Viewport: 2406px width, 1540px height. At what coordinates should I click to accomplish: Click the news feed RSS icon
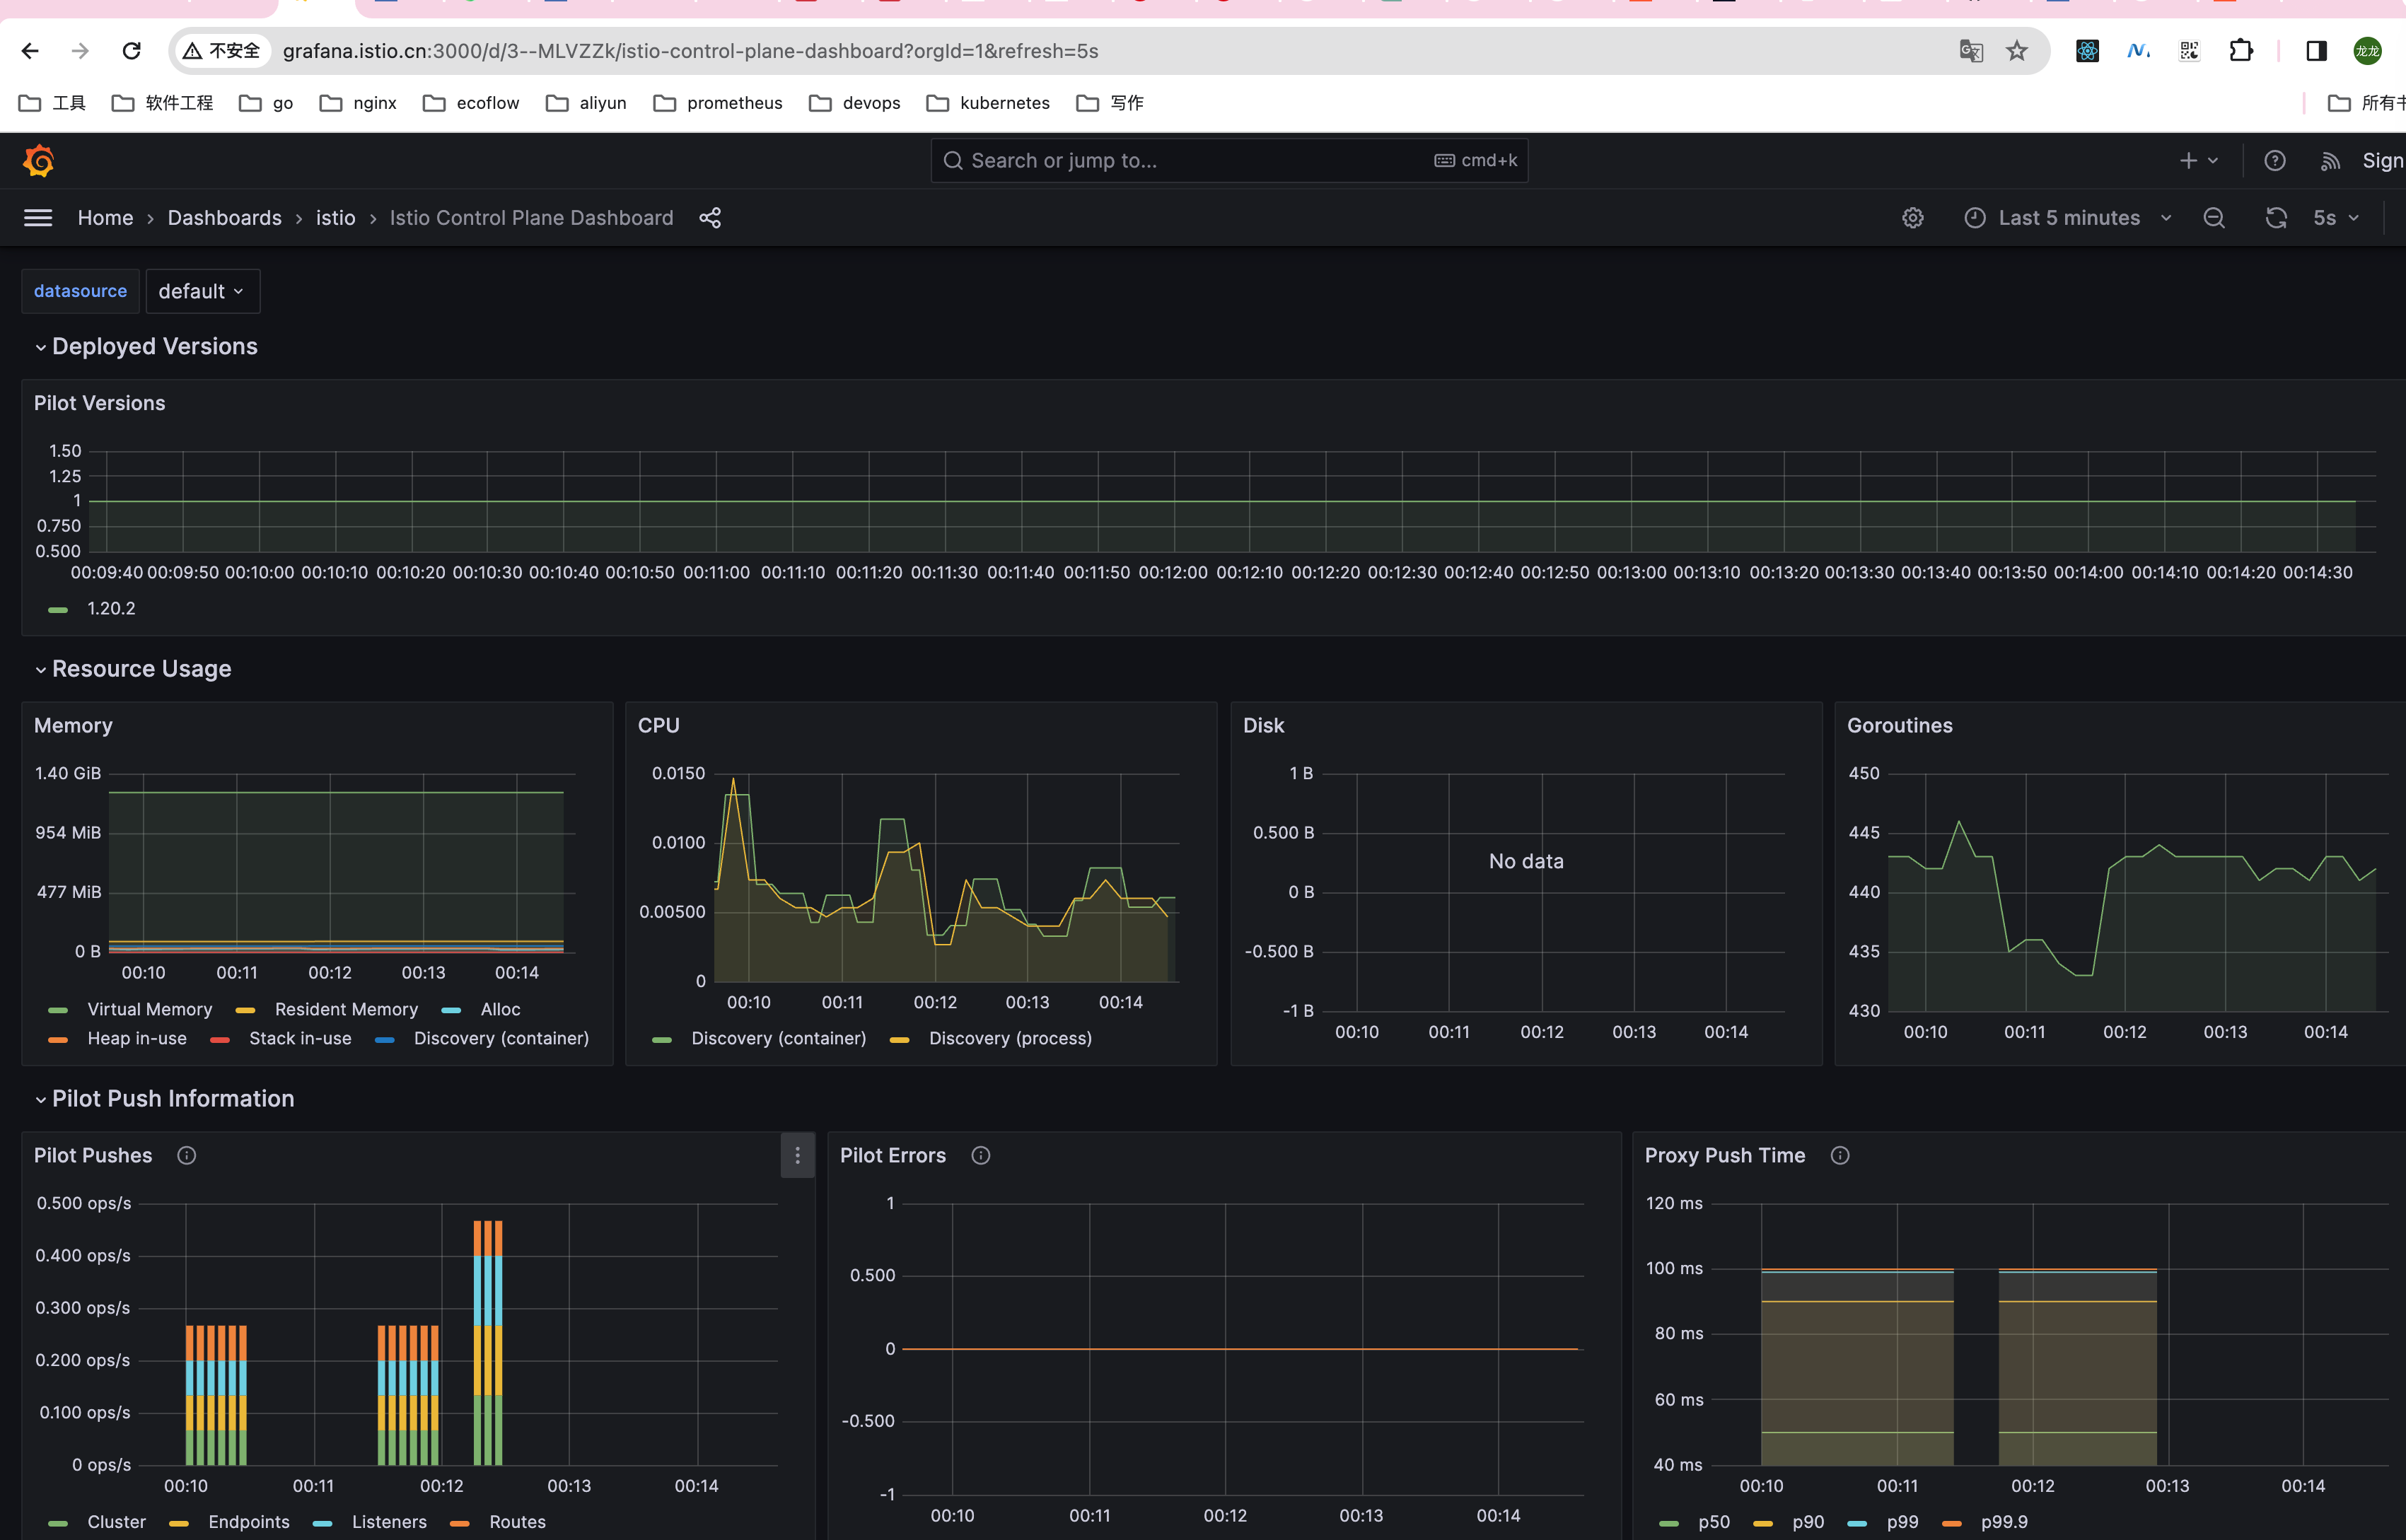tap(2330, 161)
